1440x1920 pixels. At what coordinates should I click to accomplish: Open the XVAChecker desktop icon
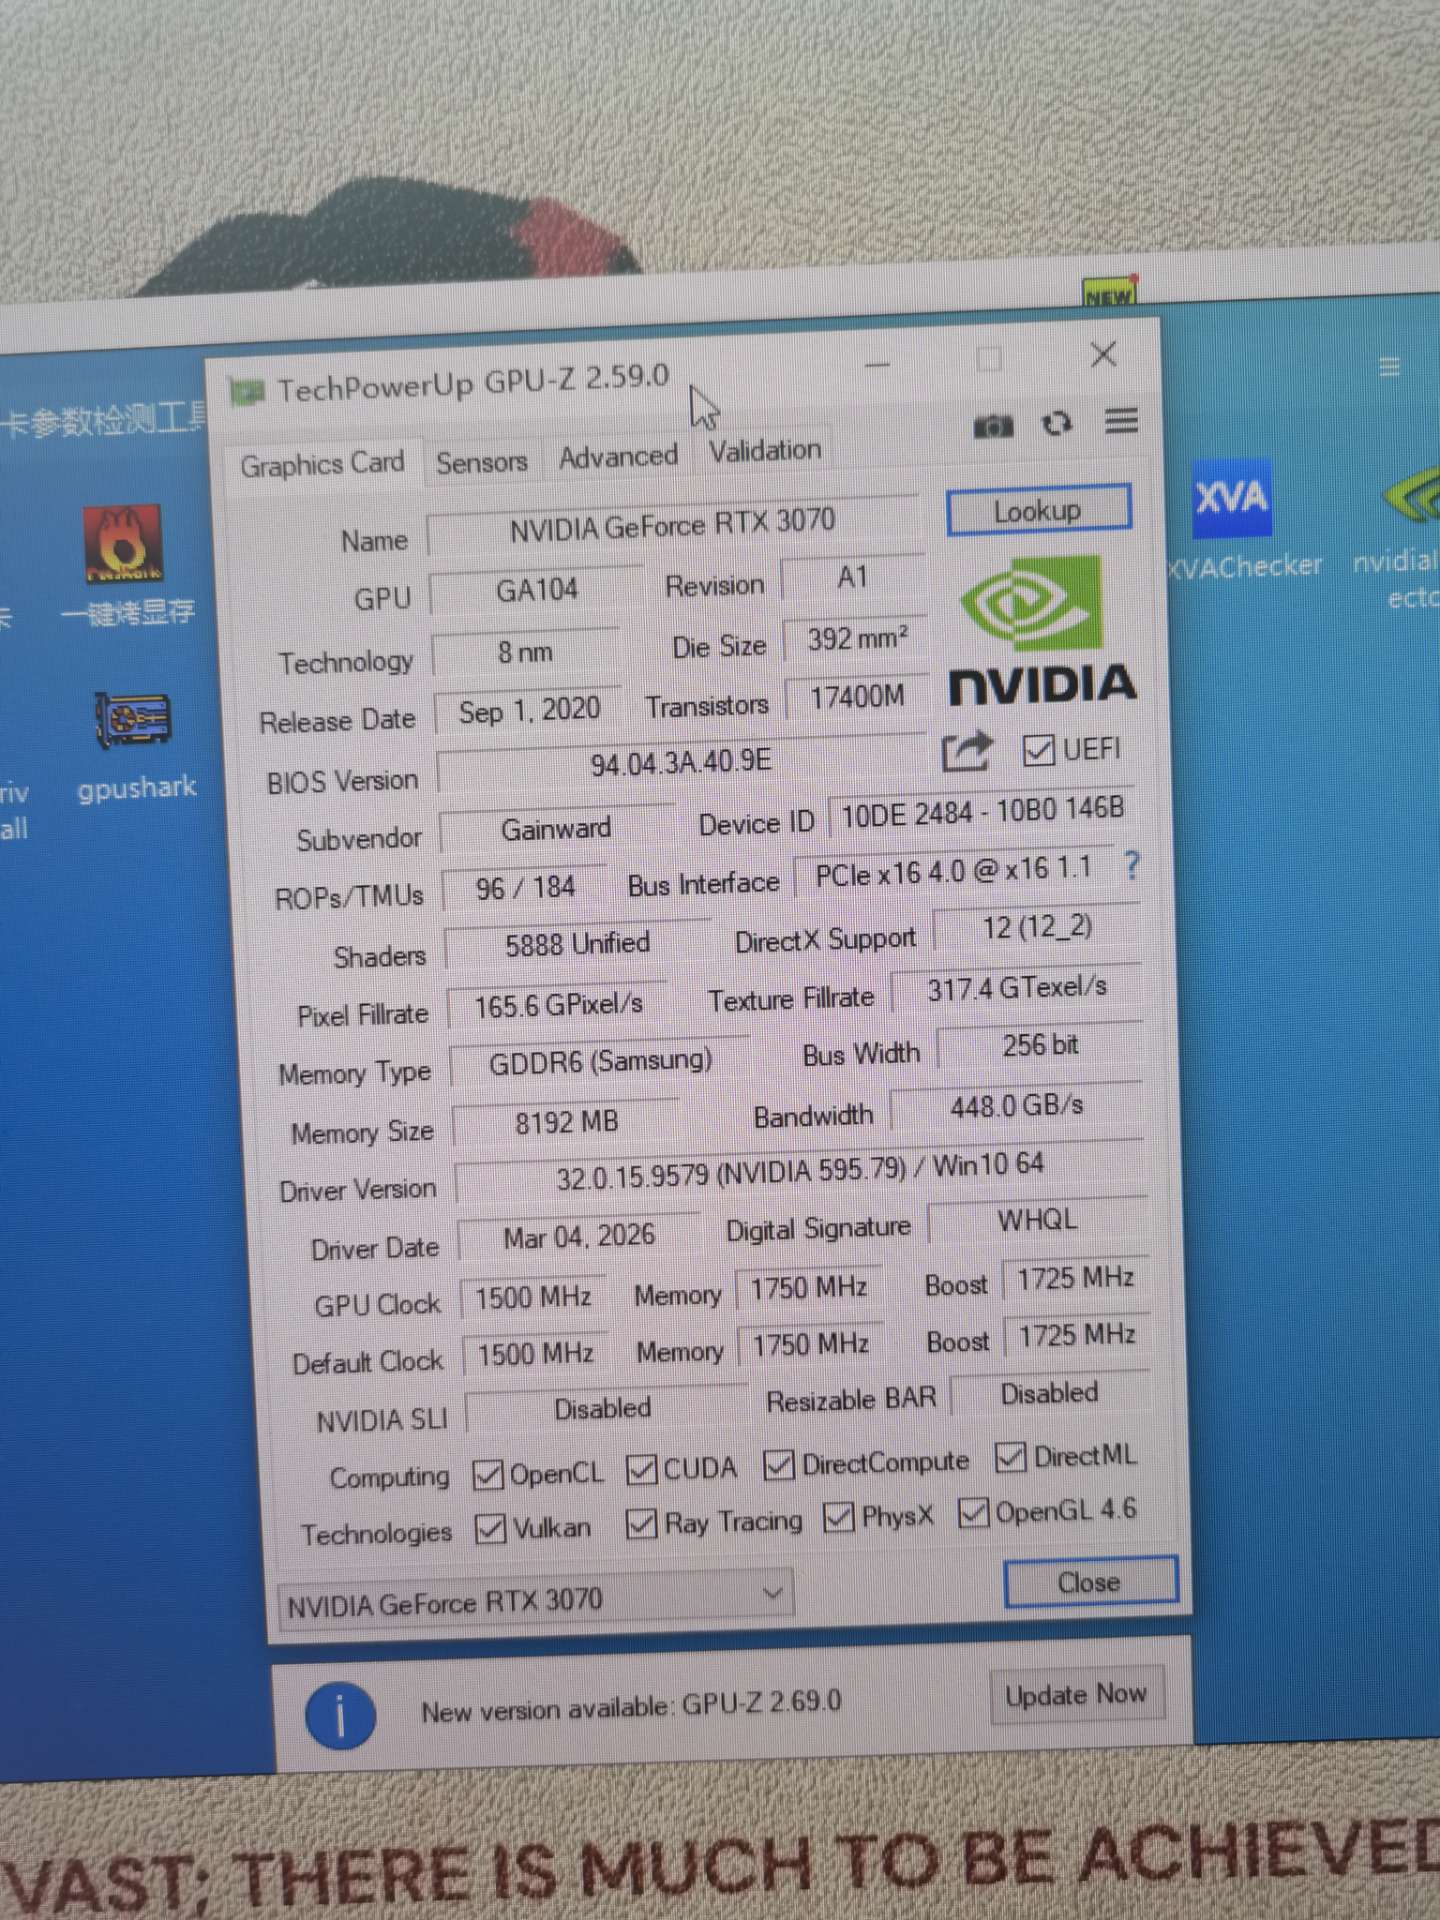(1233, 499)
